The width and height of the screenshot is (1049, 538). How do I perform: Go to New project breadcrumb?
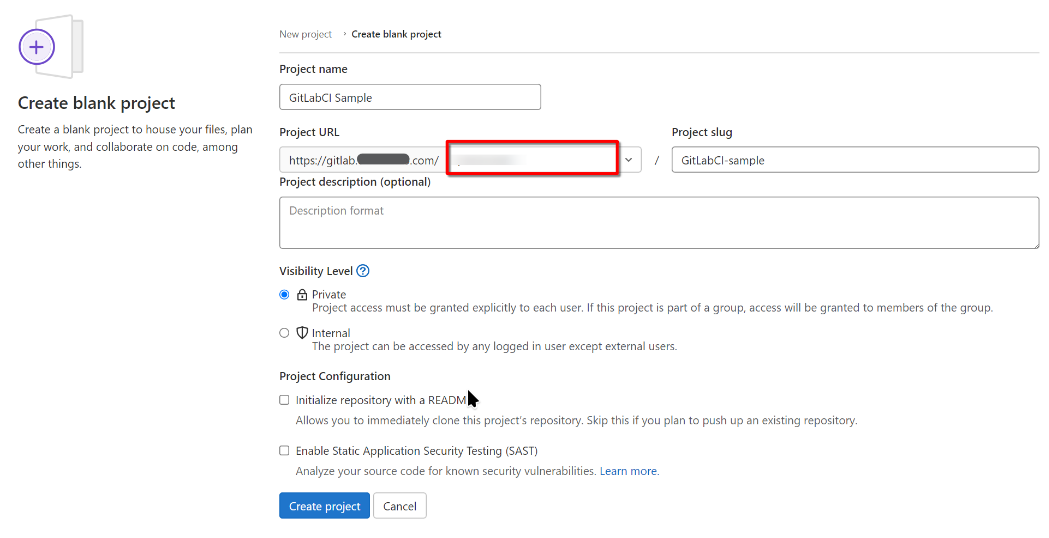[305, 34]
